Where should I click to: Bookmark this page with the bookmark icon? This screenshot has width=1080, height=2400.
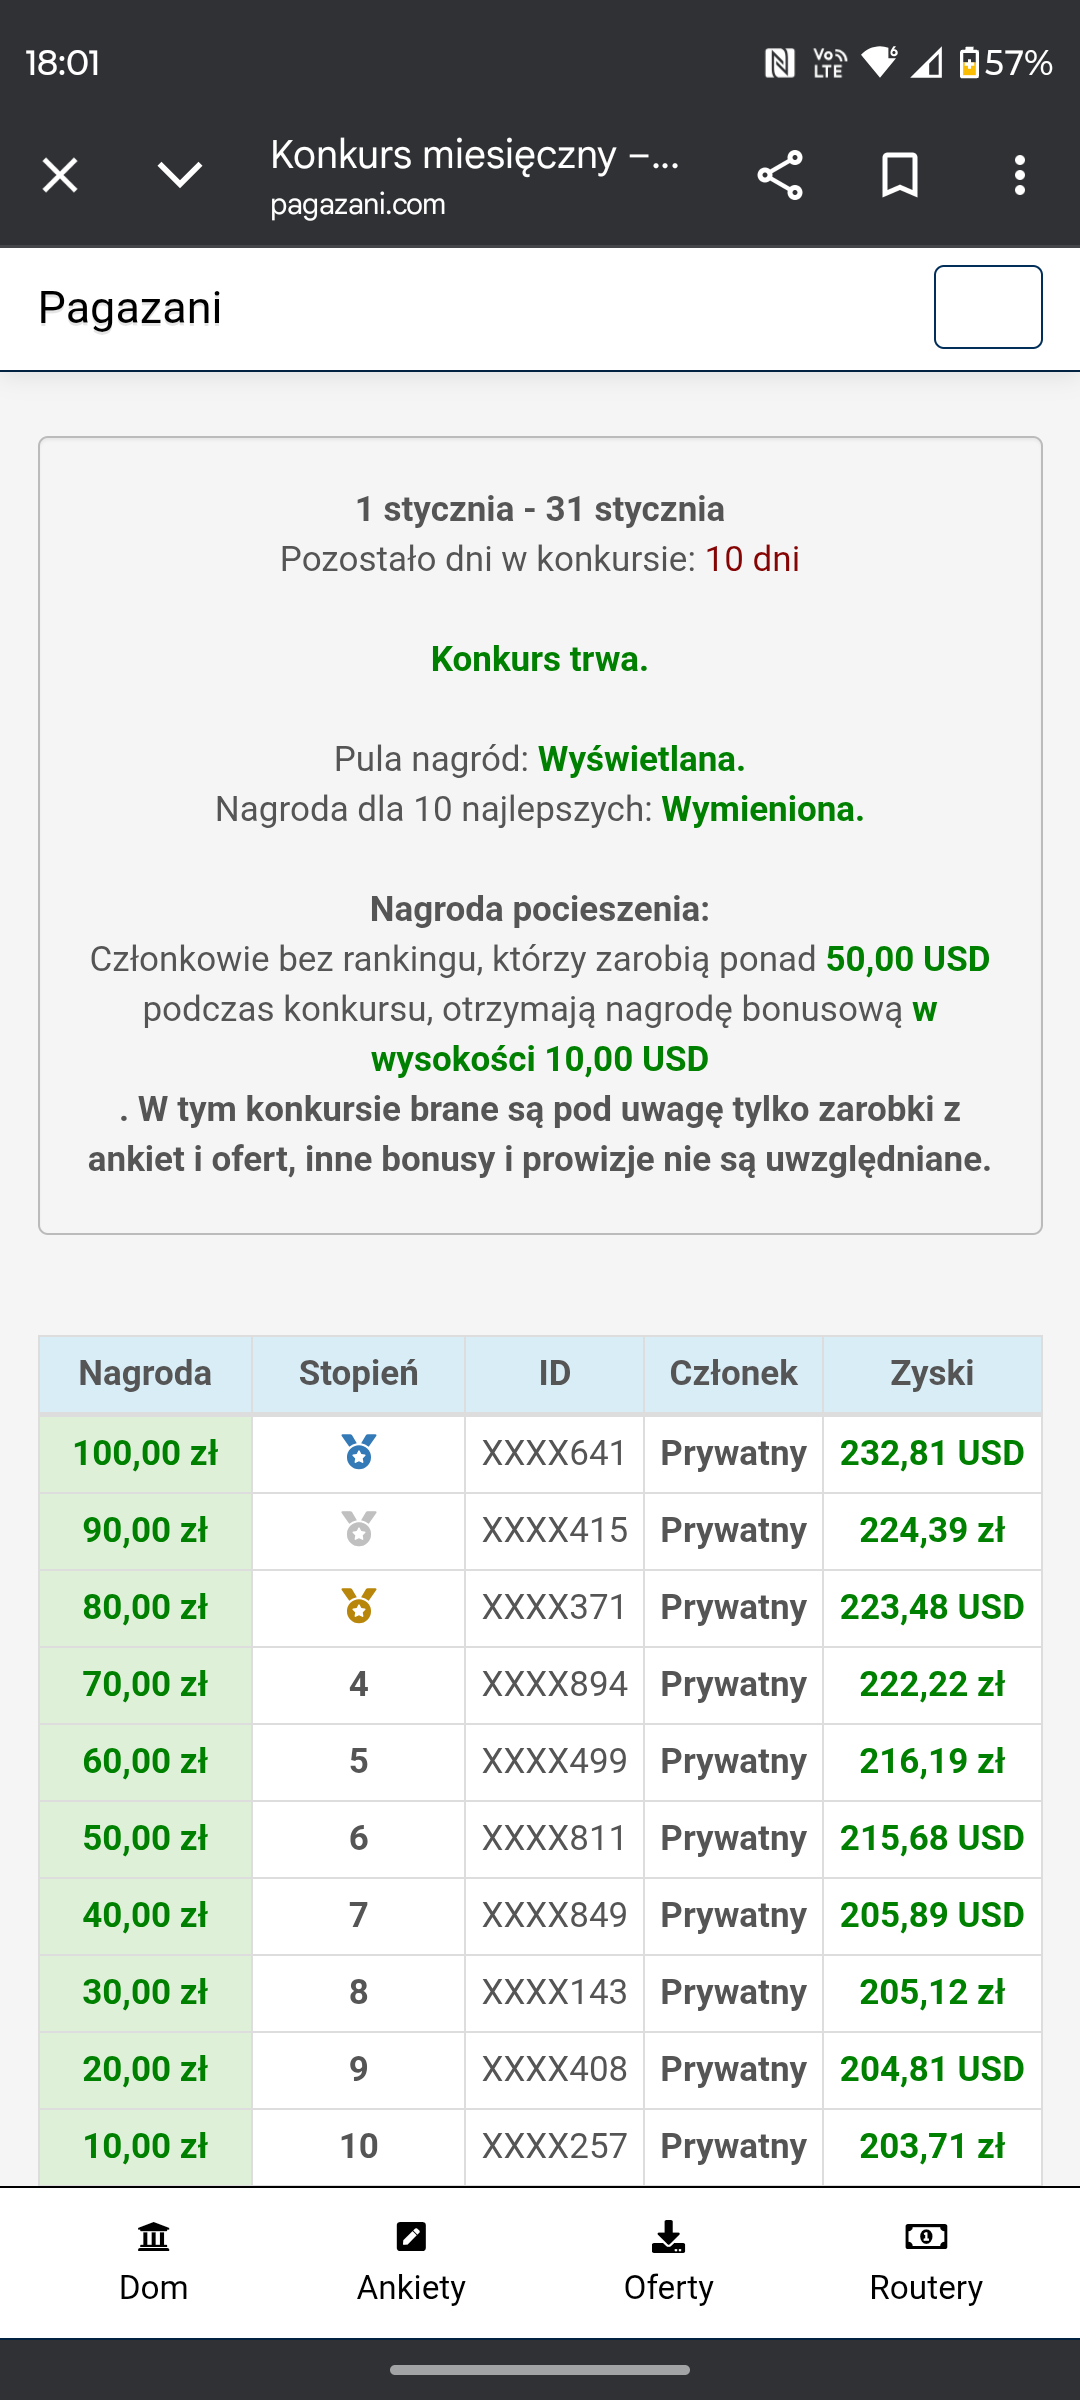900,176
